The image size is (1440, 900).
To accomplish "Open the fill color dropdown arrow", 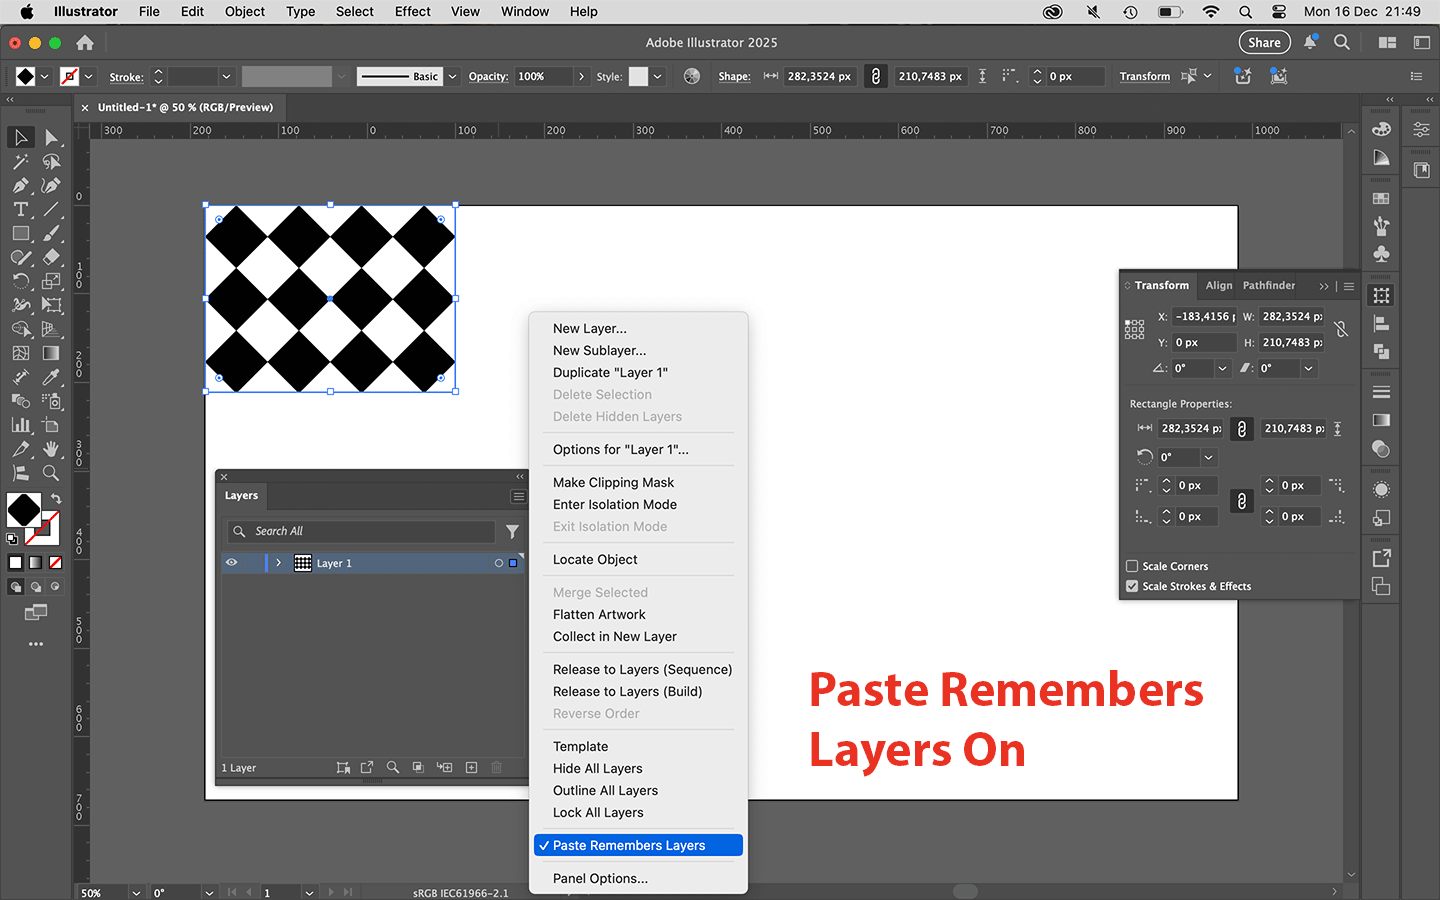I will [x=44, y=76].
